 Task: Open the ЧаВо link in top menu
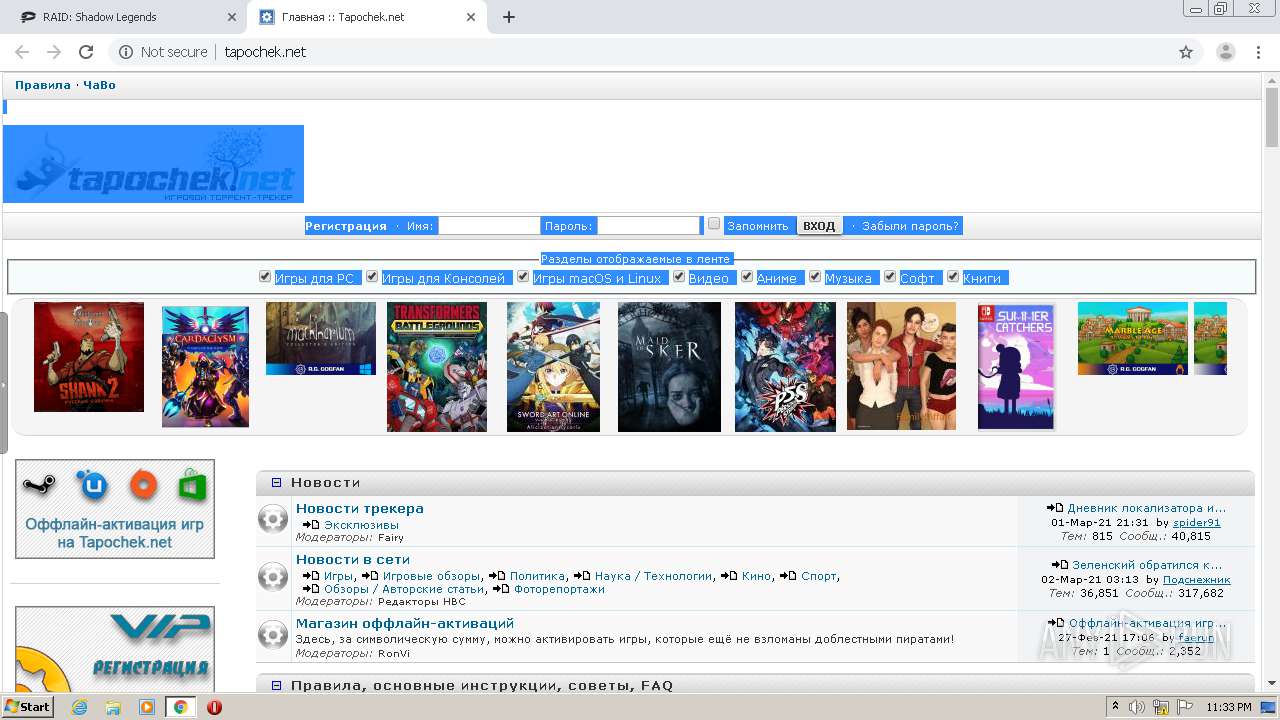click(x=99, y=85)
